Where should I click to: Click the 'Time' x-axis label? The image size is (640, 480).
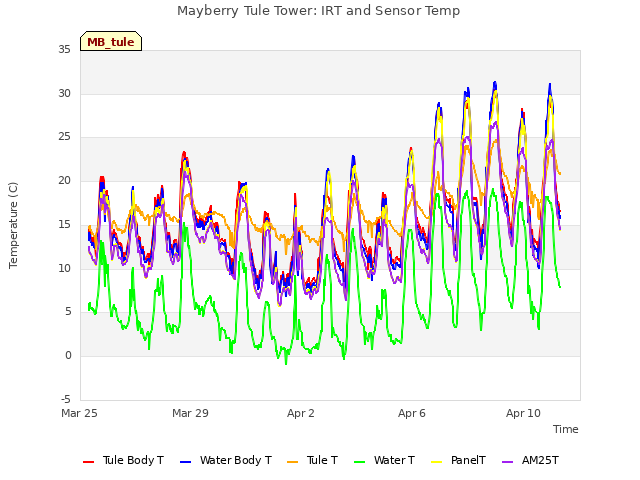566,429
